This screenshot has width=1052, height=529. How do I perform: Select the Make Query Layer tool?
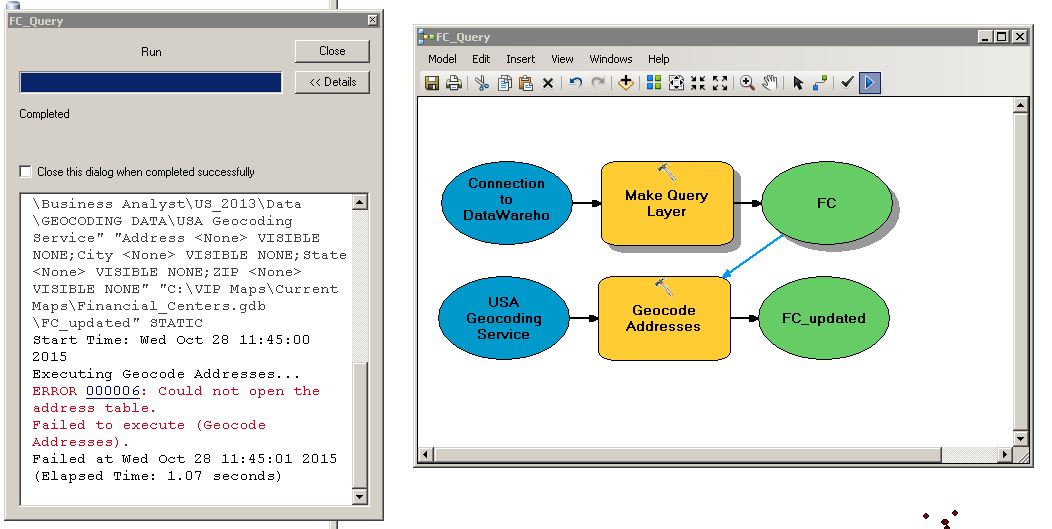click(667, 203)
